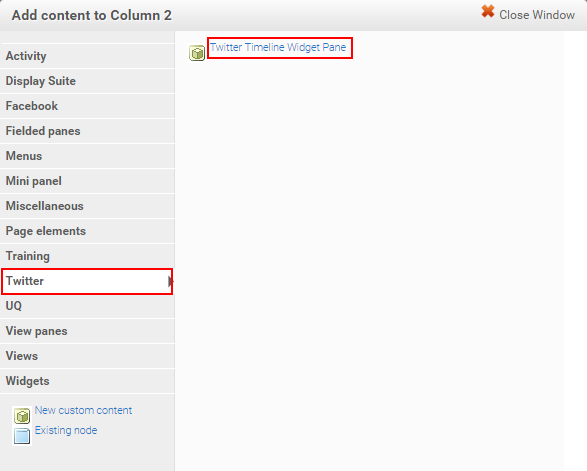Switch to the Facebook category

(x=87, y=106)
